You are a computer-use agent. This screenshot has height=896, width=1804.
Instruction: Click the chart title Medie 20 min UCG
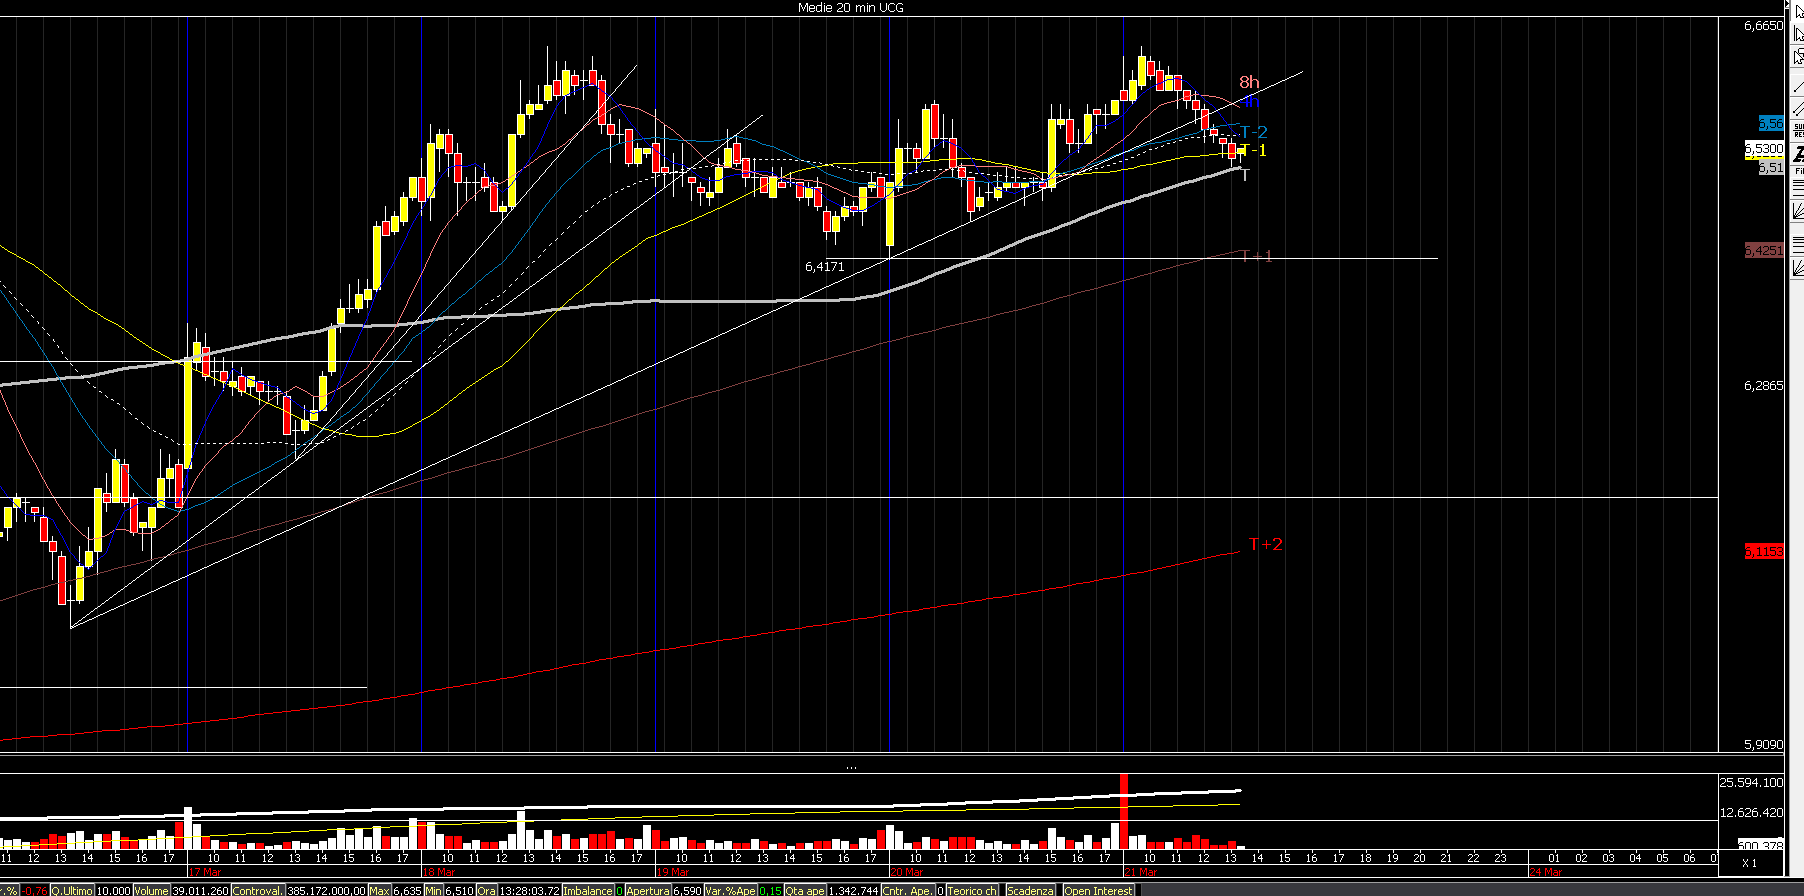tap(851, 7)
